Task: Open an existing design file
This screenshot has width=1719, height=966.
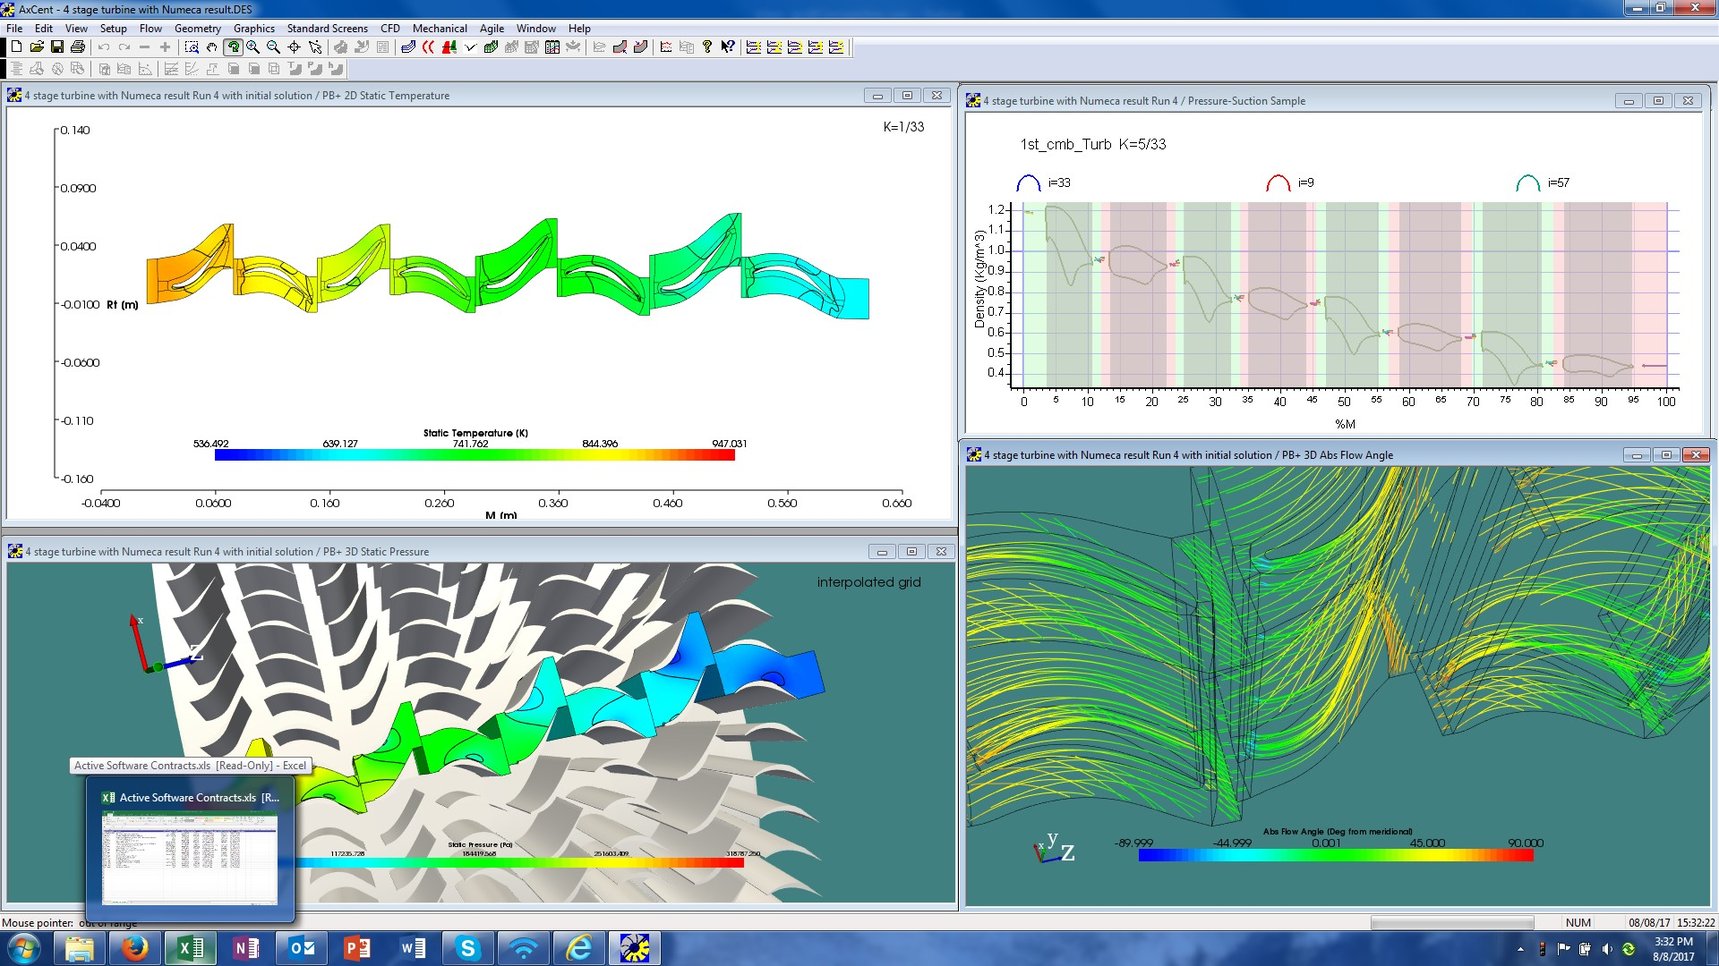Action: click(x=37, y=47)
